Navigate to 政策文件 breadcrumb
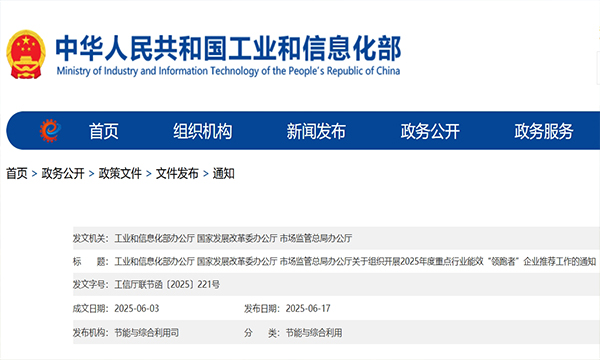 point(120,173)
